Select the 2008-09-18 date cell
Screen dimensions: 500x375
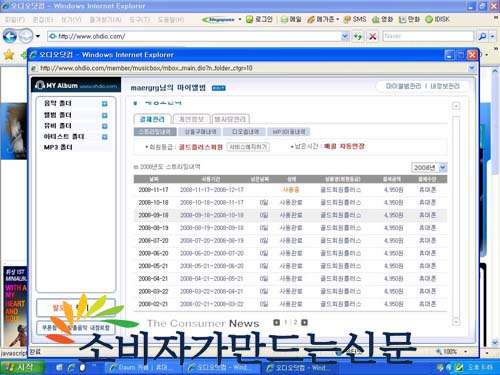click(153, 215)
